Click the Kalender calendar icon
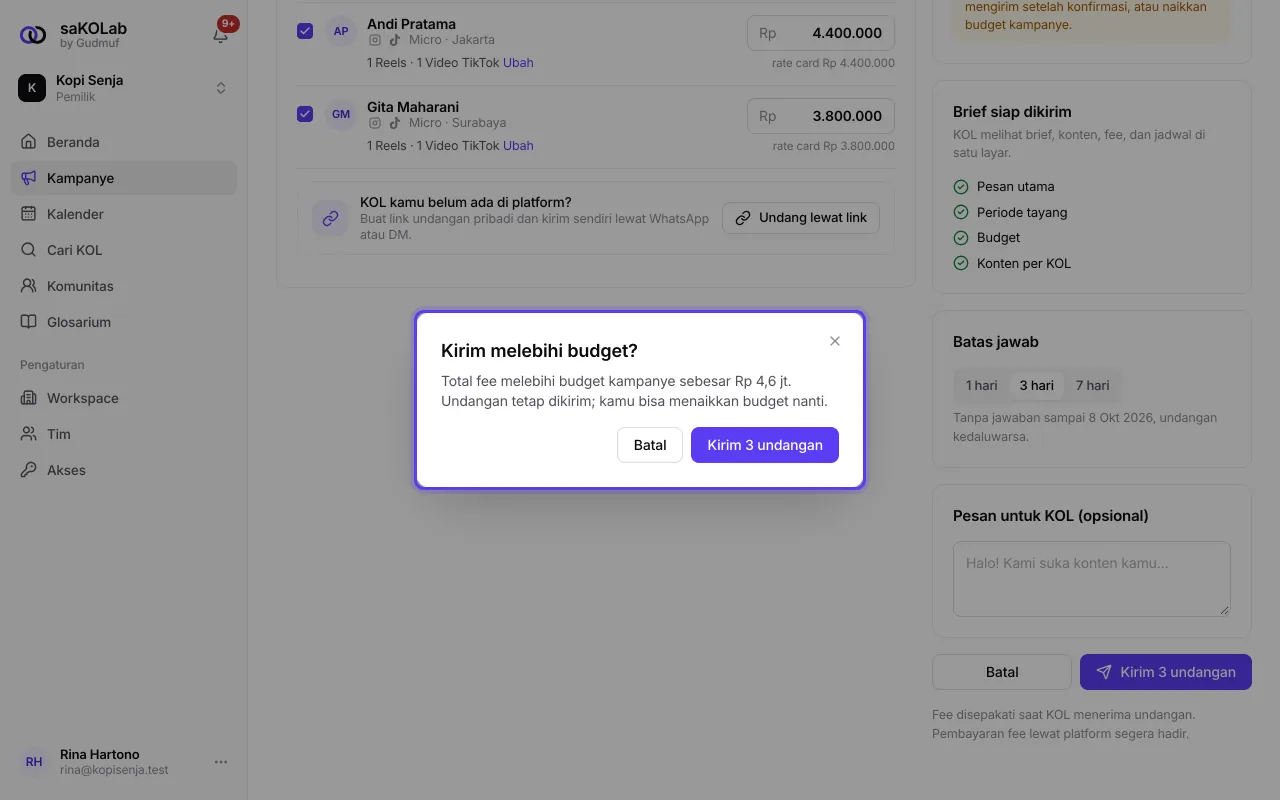 (29, 214)
